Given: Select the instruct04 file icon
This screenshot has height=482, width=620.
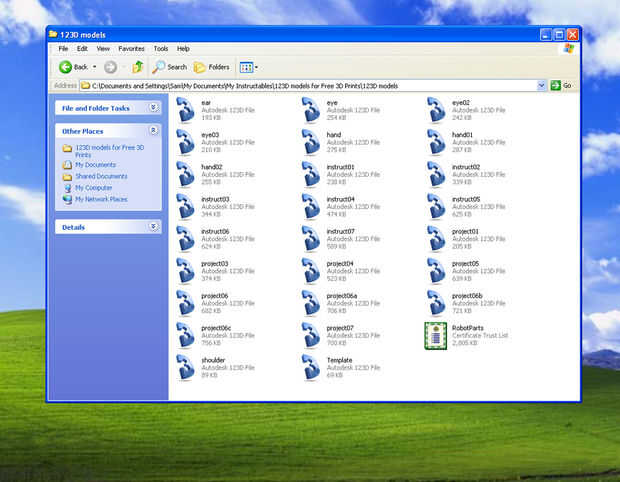Looking at the screenshot, I should tap(311, 207).
